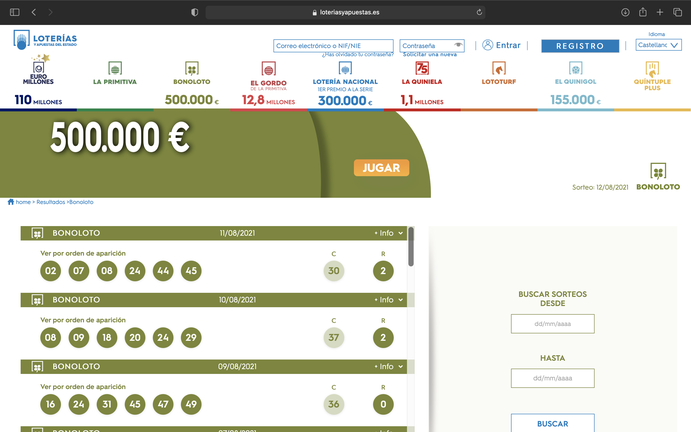691x432 pixels.
Task: Expand Info for the 10/08/2021 draw
Action: [389, 300]
